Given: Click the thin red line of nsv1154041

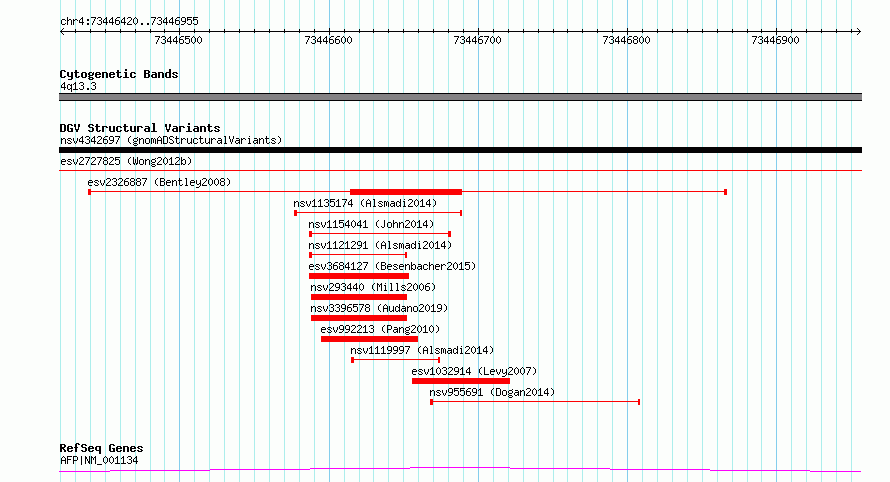Looking at the screenshot, I should 380,234.
